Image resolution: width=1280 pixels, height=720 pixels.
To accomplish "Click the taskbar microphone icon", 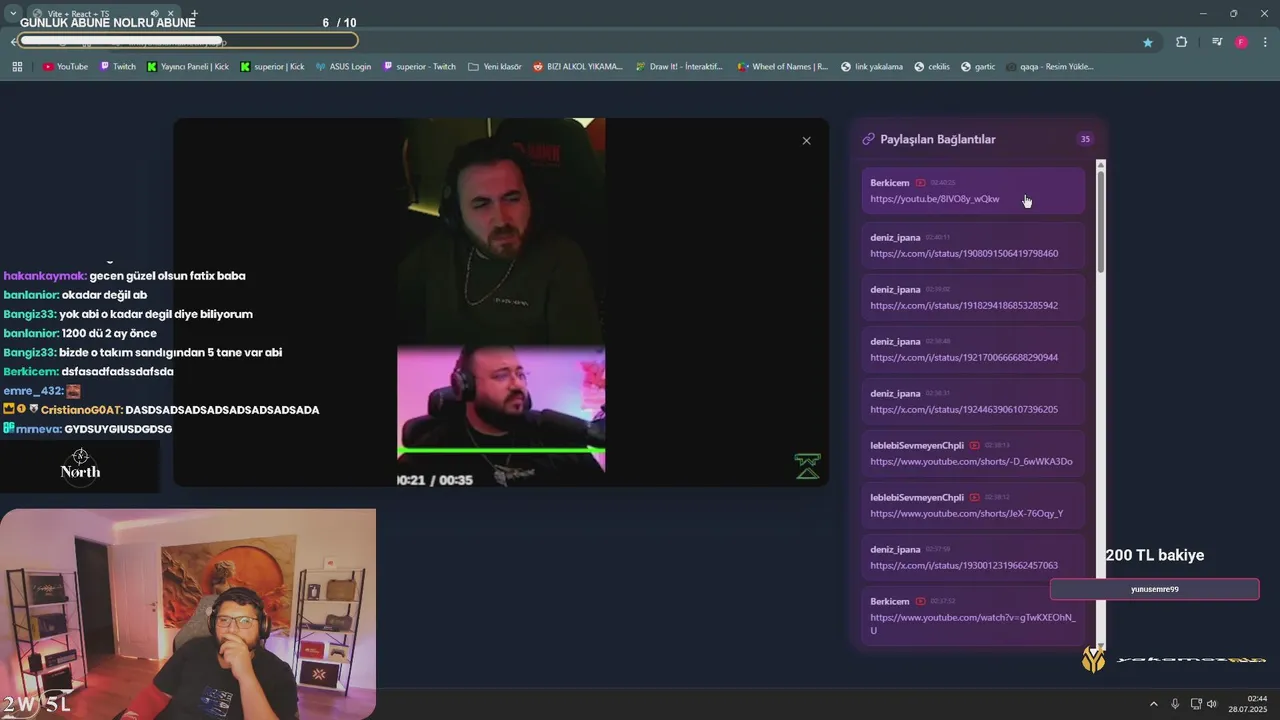I will 1175,704.
